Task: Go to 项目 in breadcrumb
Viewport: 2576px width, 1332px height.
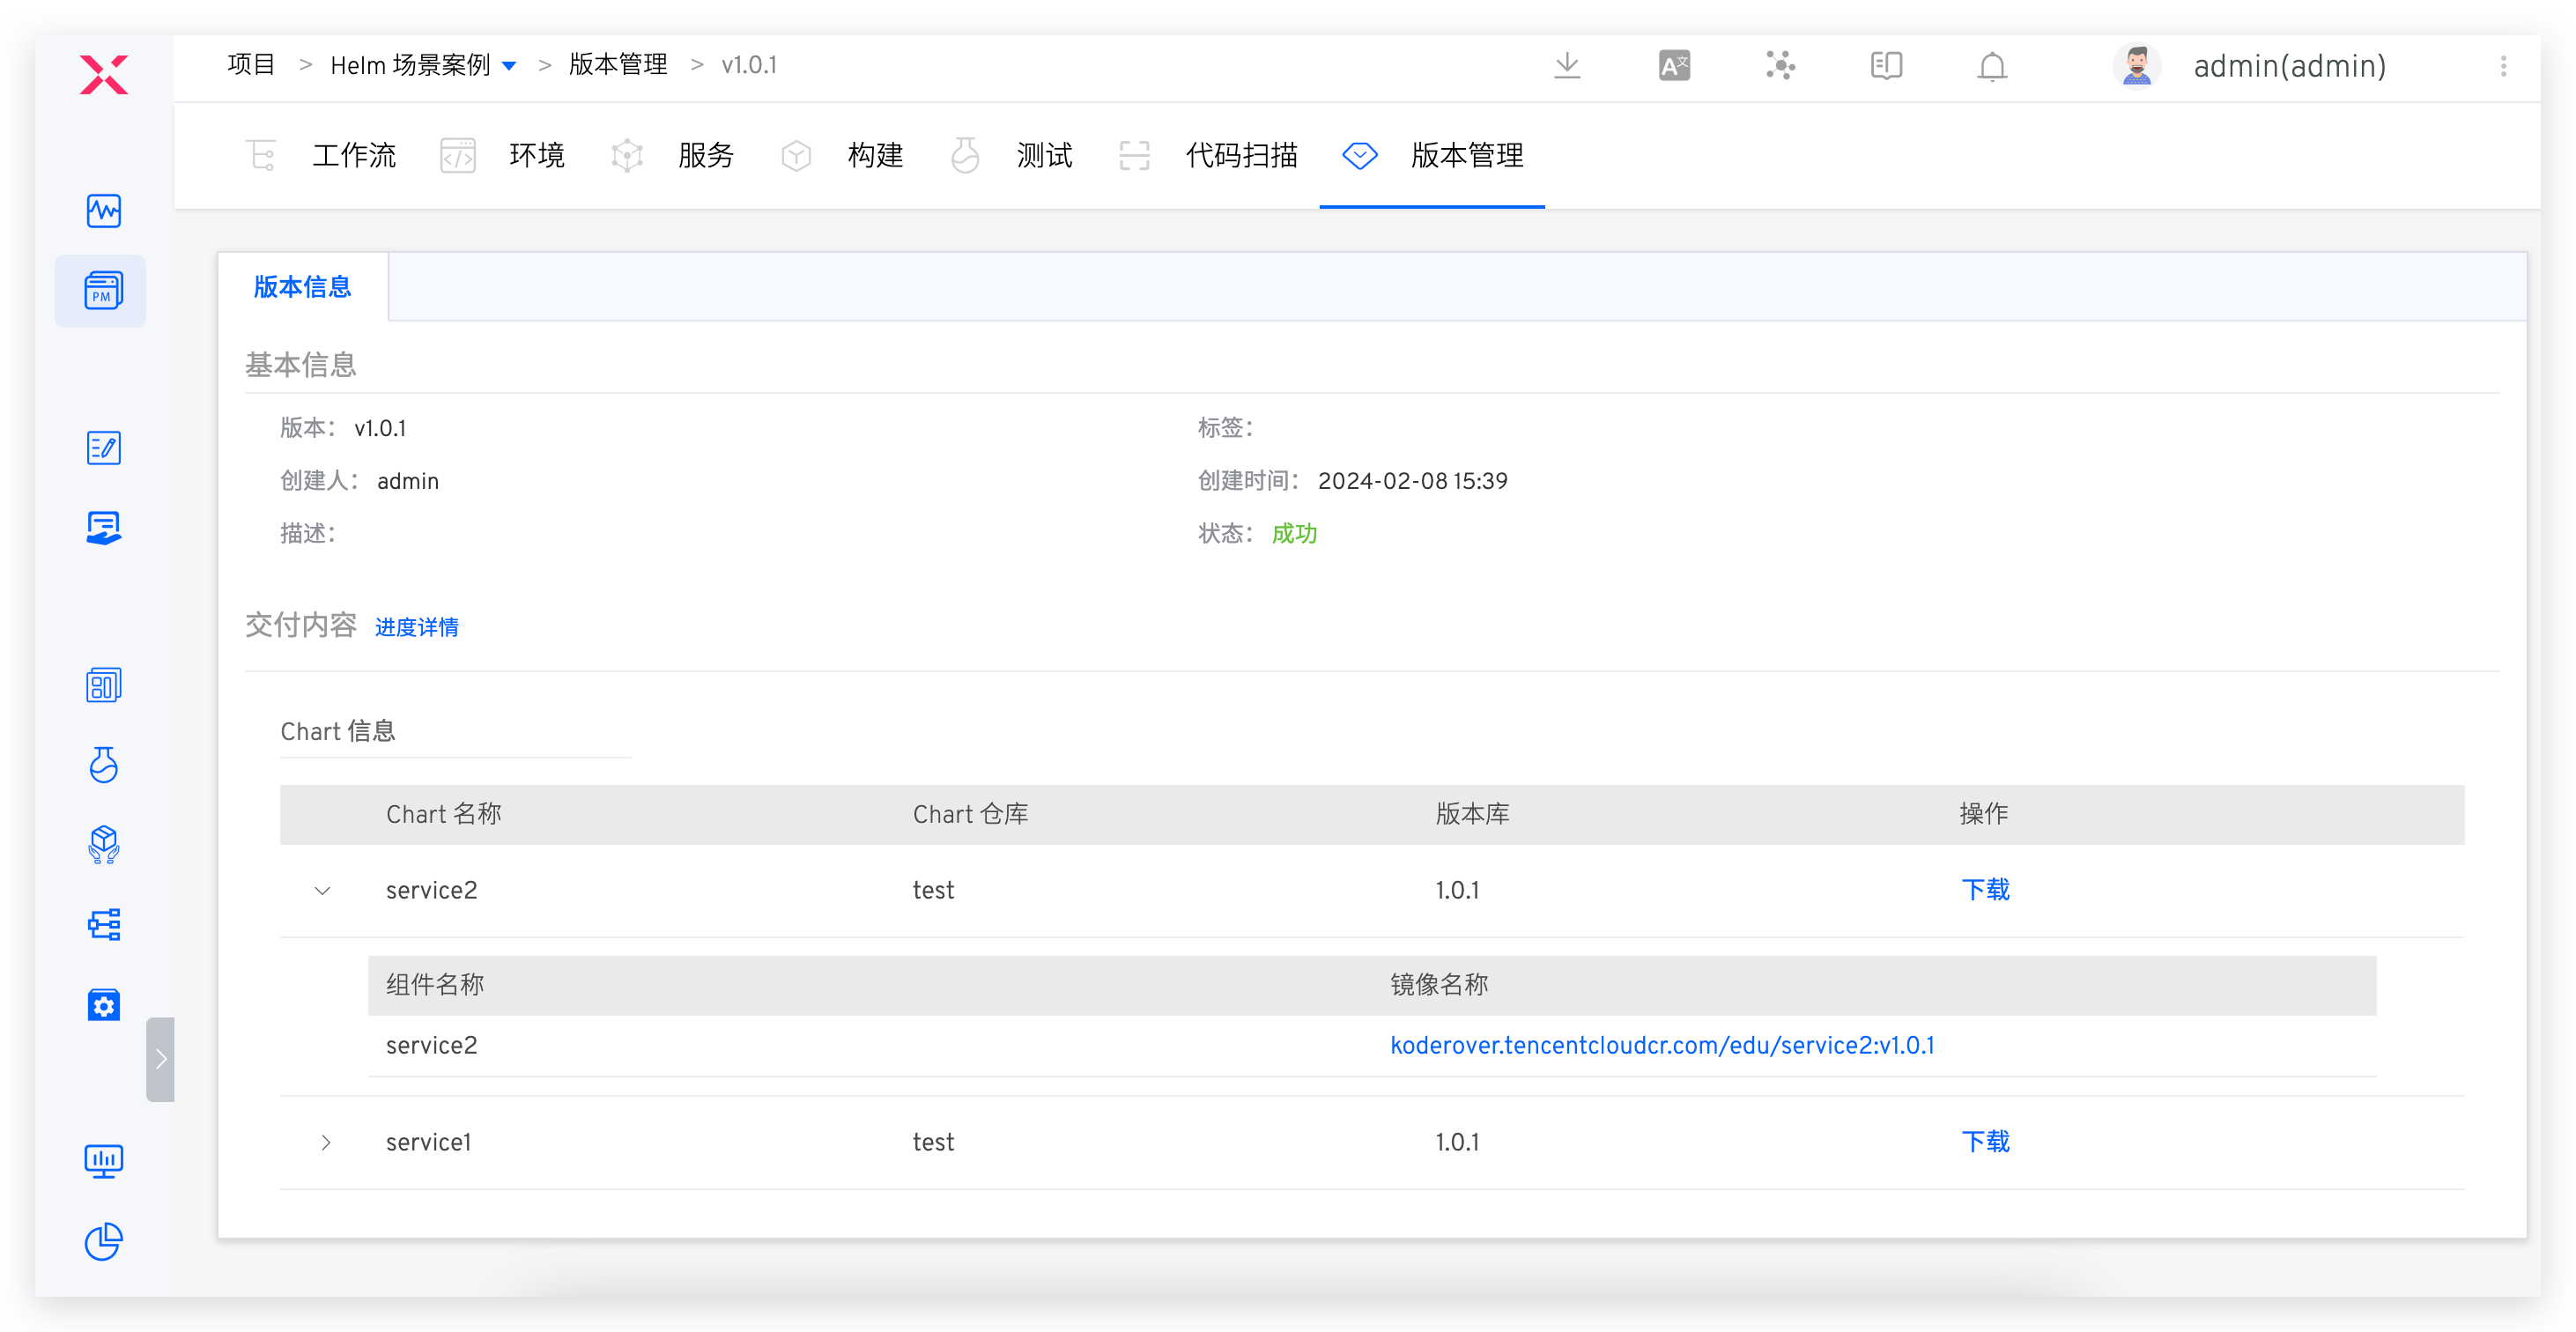Action: click(x=251, y=65)
